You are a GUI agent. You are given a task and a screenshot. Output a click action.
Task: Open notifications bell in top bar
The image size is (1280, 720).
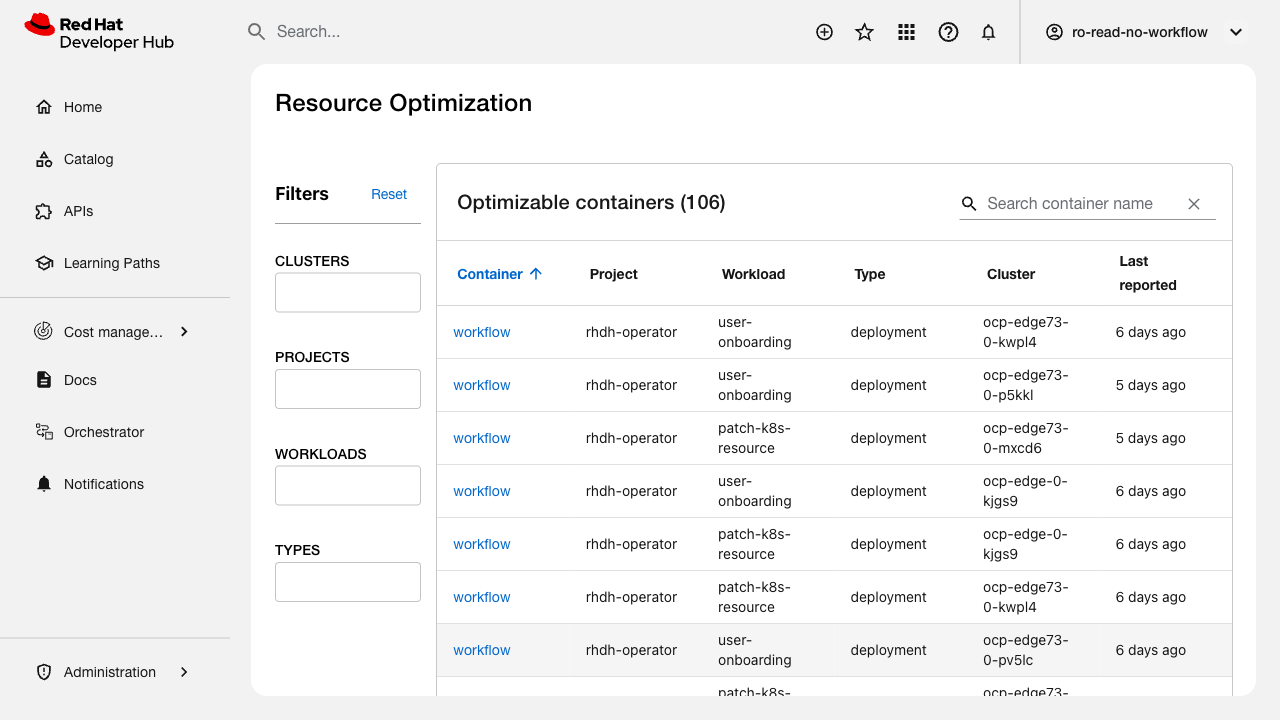(x=989, y=32)
